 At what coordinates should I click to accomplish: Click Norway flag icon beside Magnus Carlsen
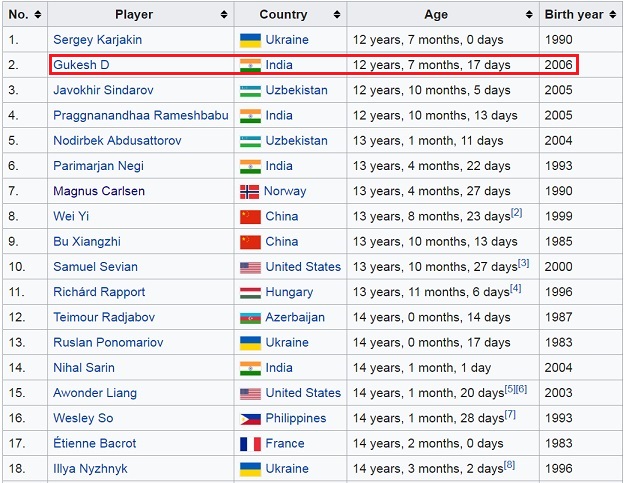250,191
